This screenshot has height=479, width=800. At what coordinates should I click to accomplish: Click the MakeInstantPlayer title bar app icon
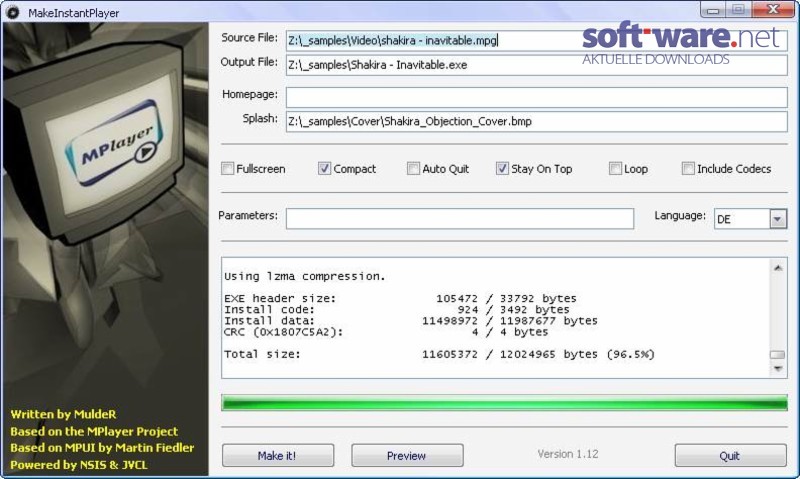pyautogui.click(x=13, y=12)
